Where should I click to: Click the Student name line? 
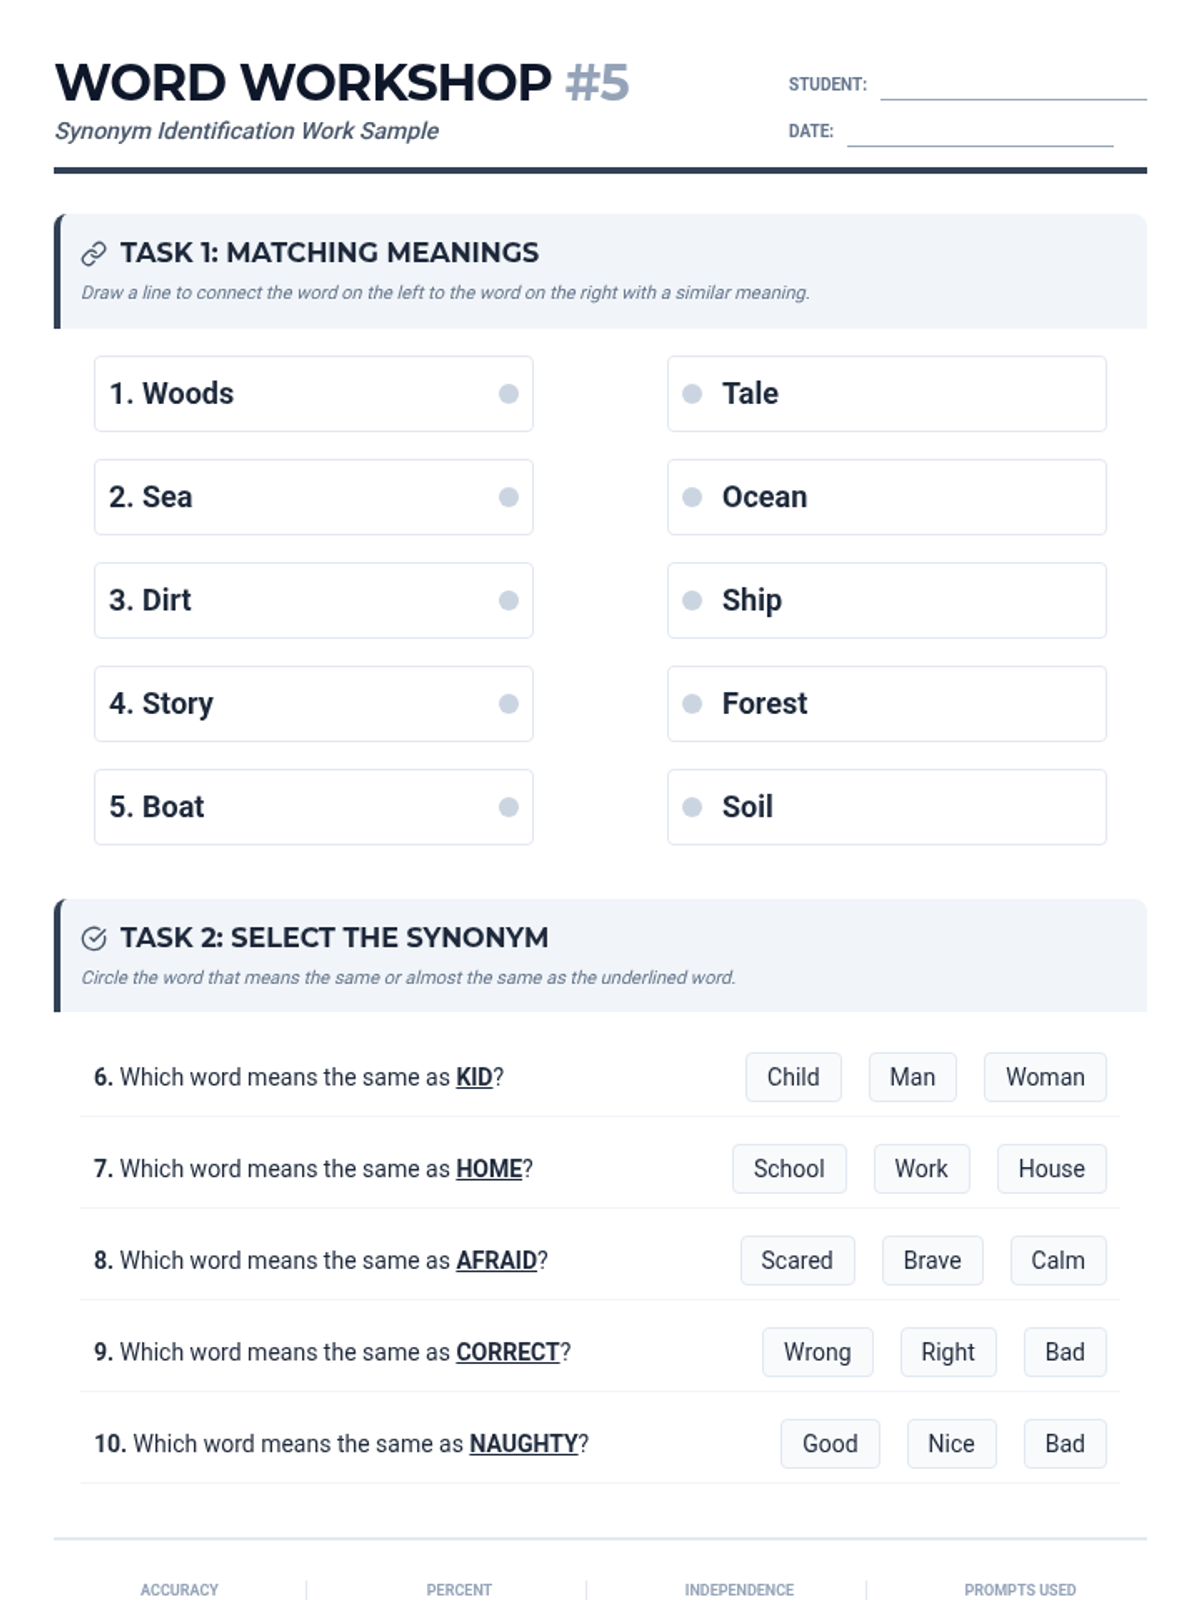point(1013,88)
